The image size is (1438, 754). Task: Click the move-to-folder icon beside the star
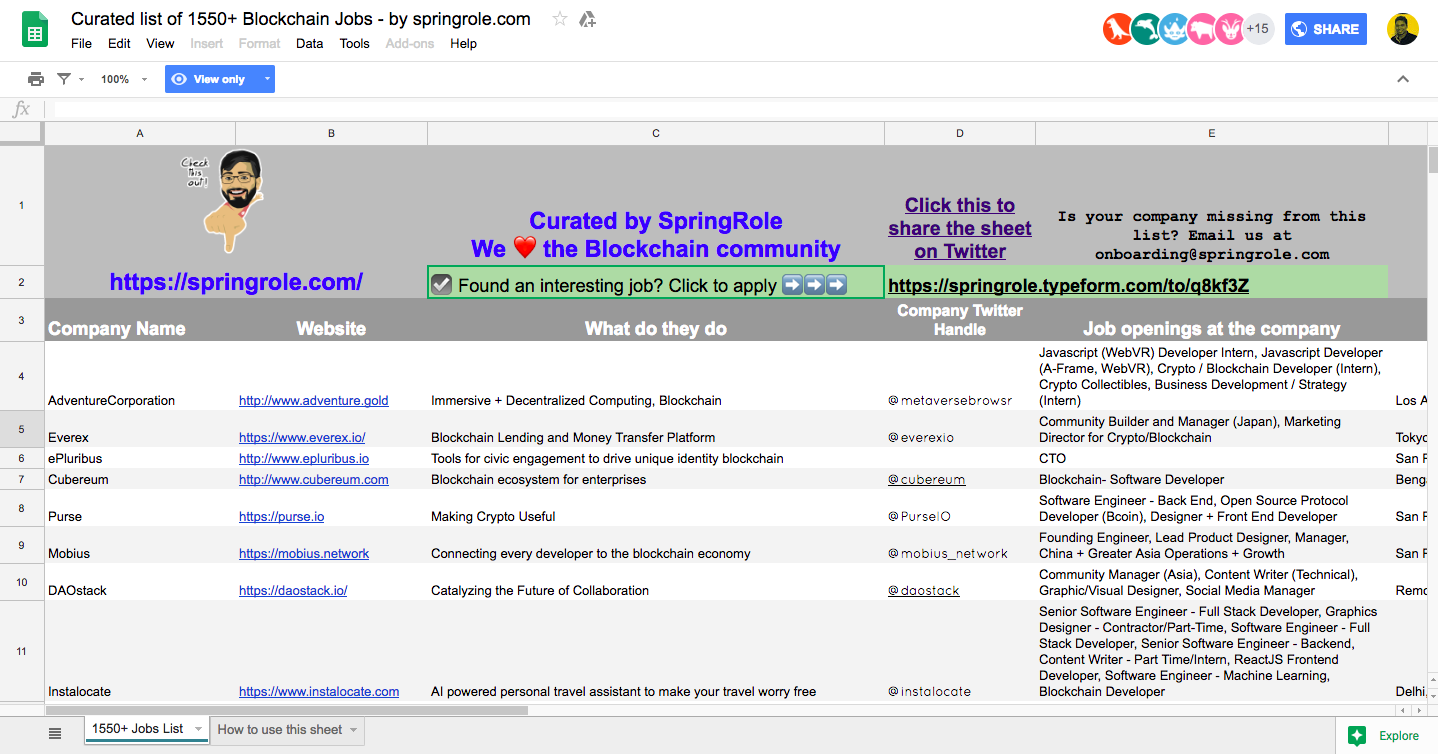(588, 19)
